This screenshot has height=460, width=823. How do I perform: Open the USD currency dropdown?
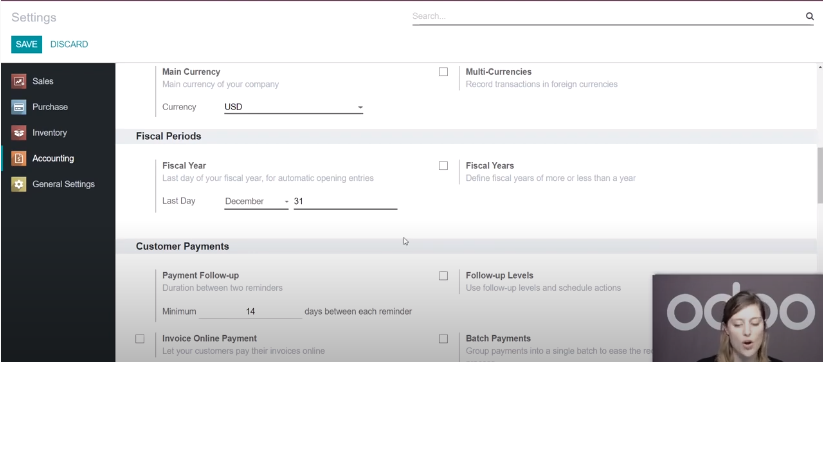[292, 107]
